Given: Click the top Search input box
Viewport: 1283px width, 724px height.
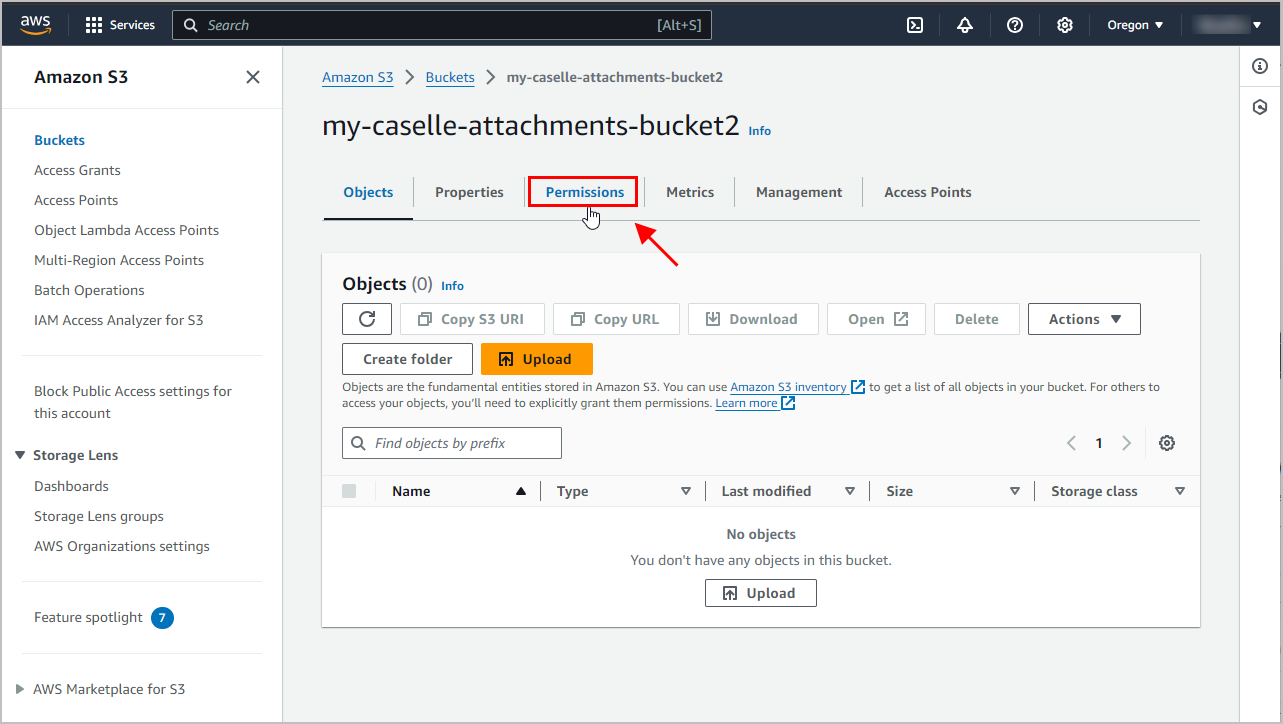Looking at the screenshot, I should [x=442, y=25].
